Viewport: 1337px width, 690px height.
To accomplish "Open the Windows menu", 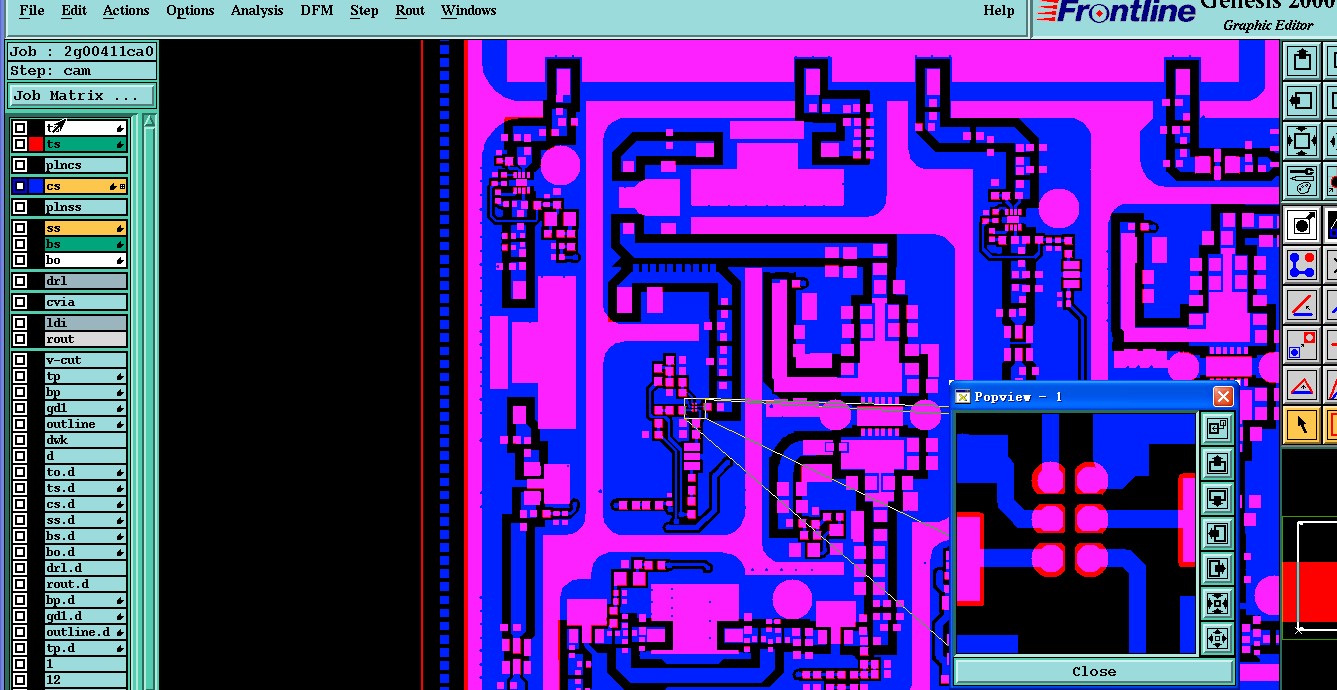I will click(468, 11).
